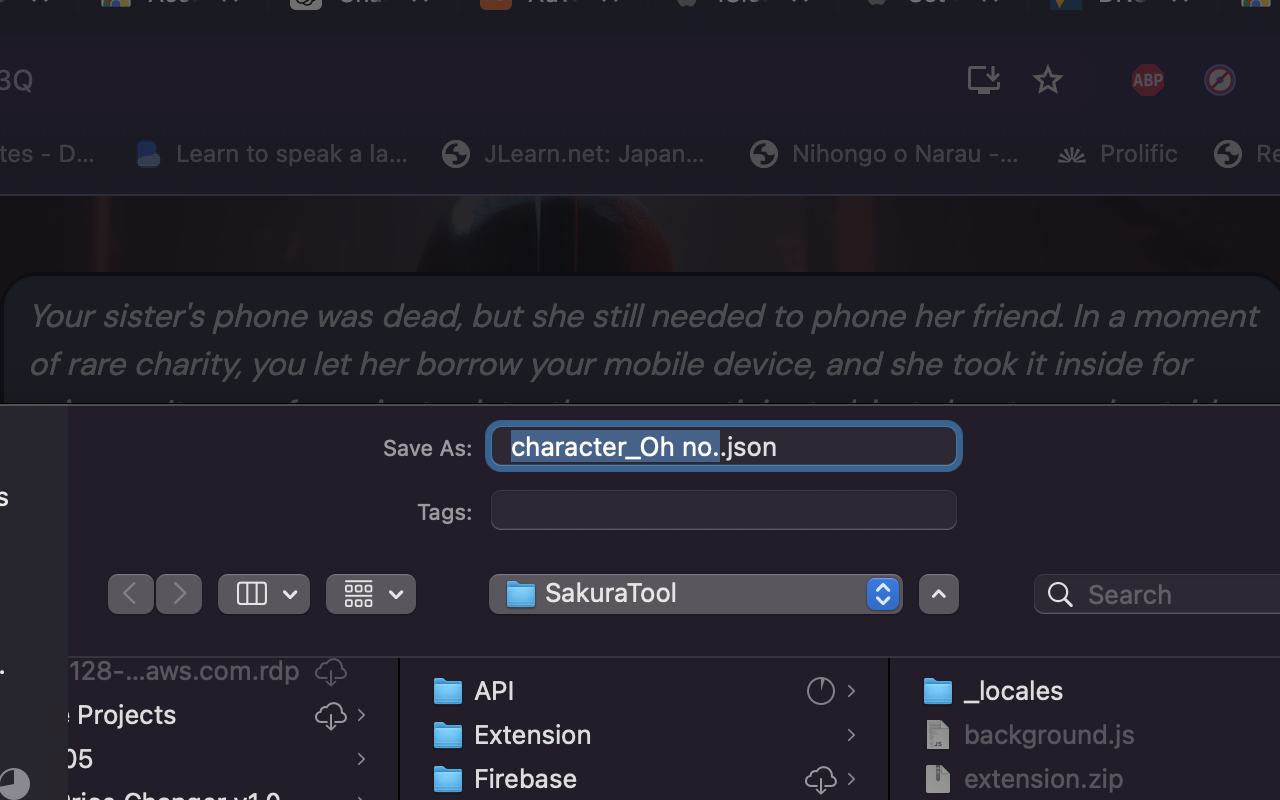Expand the Firebase folder chevron
The width and height of the screenshot is (1280, 800).
pos(851,779)
